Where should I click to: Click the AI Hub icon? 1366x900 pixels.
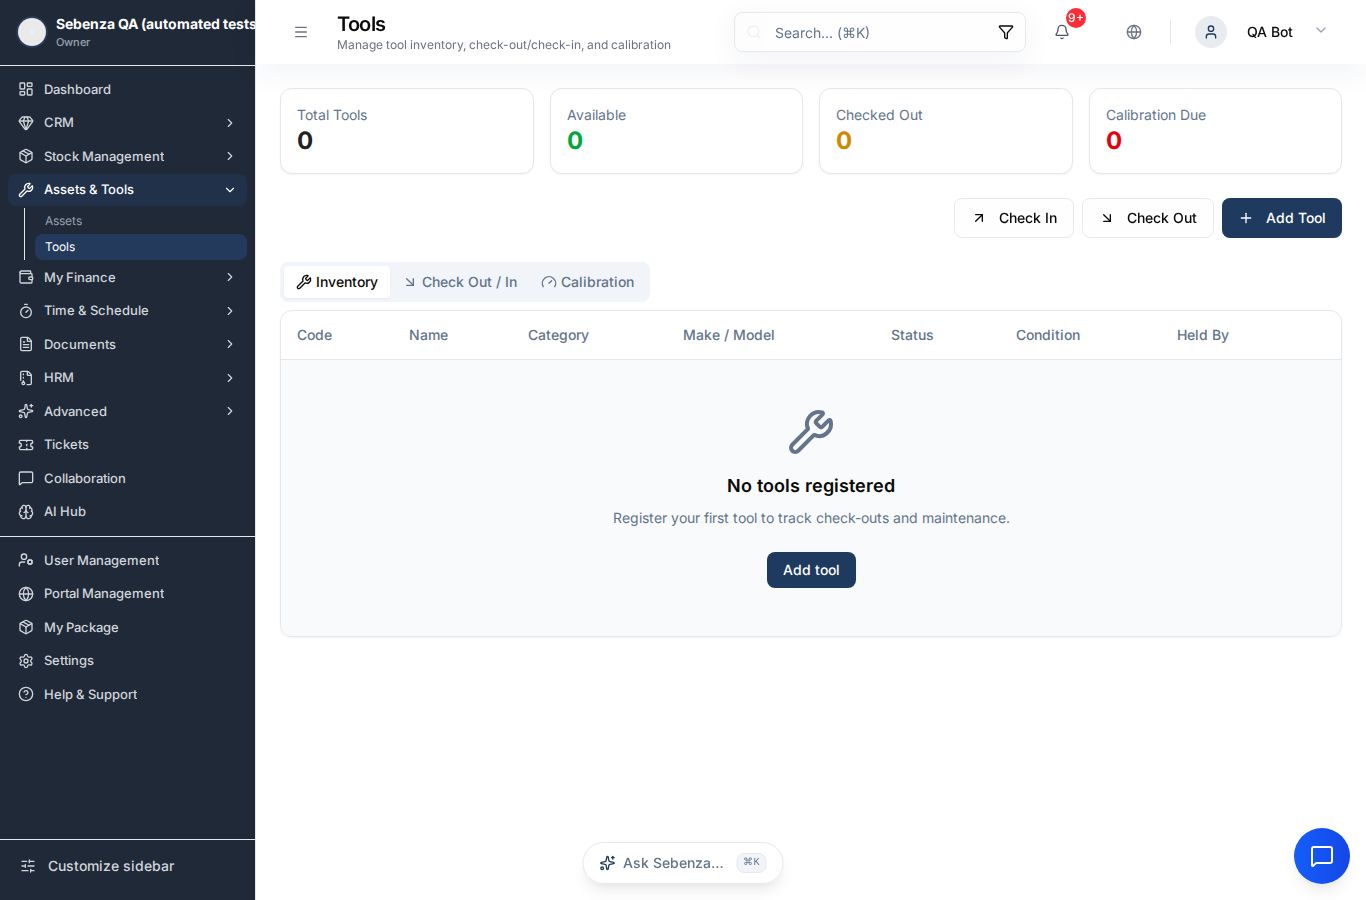point(26,511)
